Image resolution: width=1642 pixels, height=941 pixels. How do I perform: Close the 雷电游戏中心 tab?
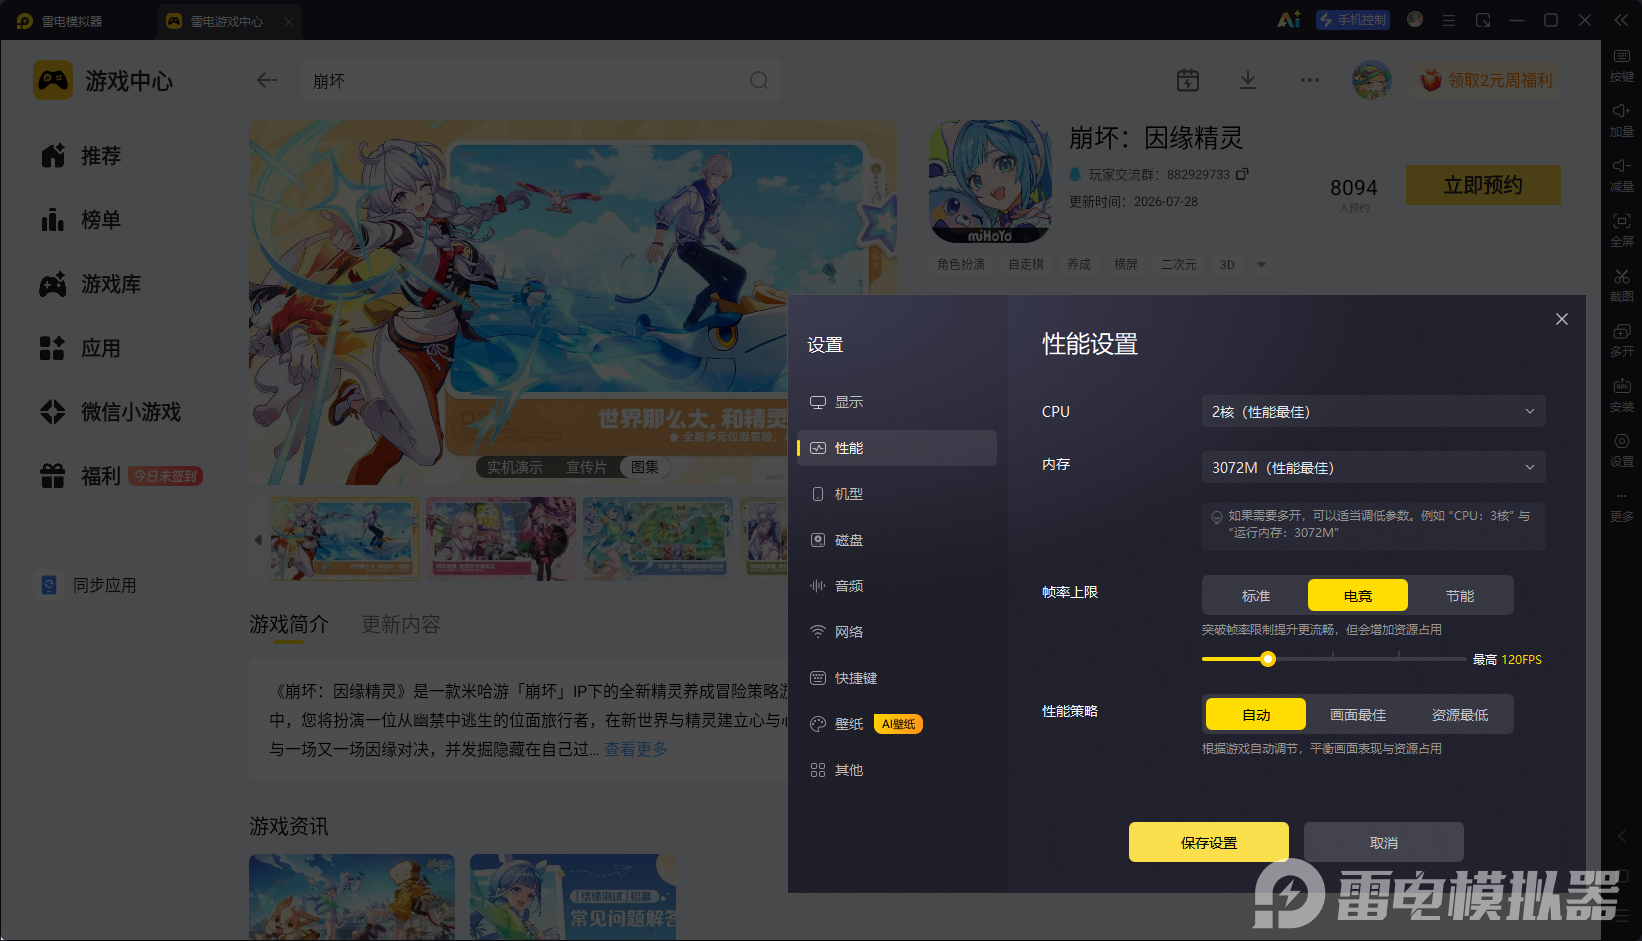click(289, 21)
